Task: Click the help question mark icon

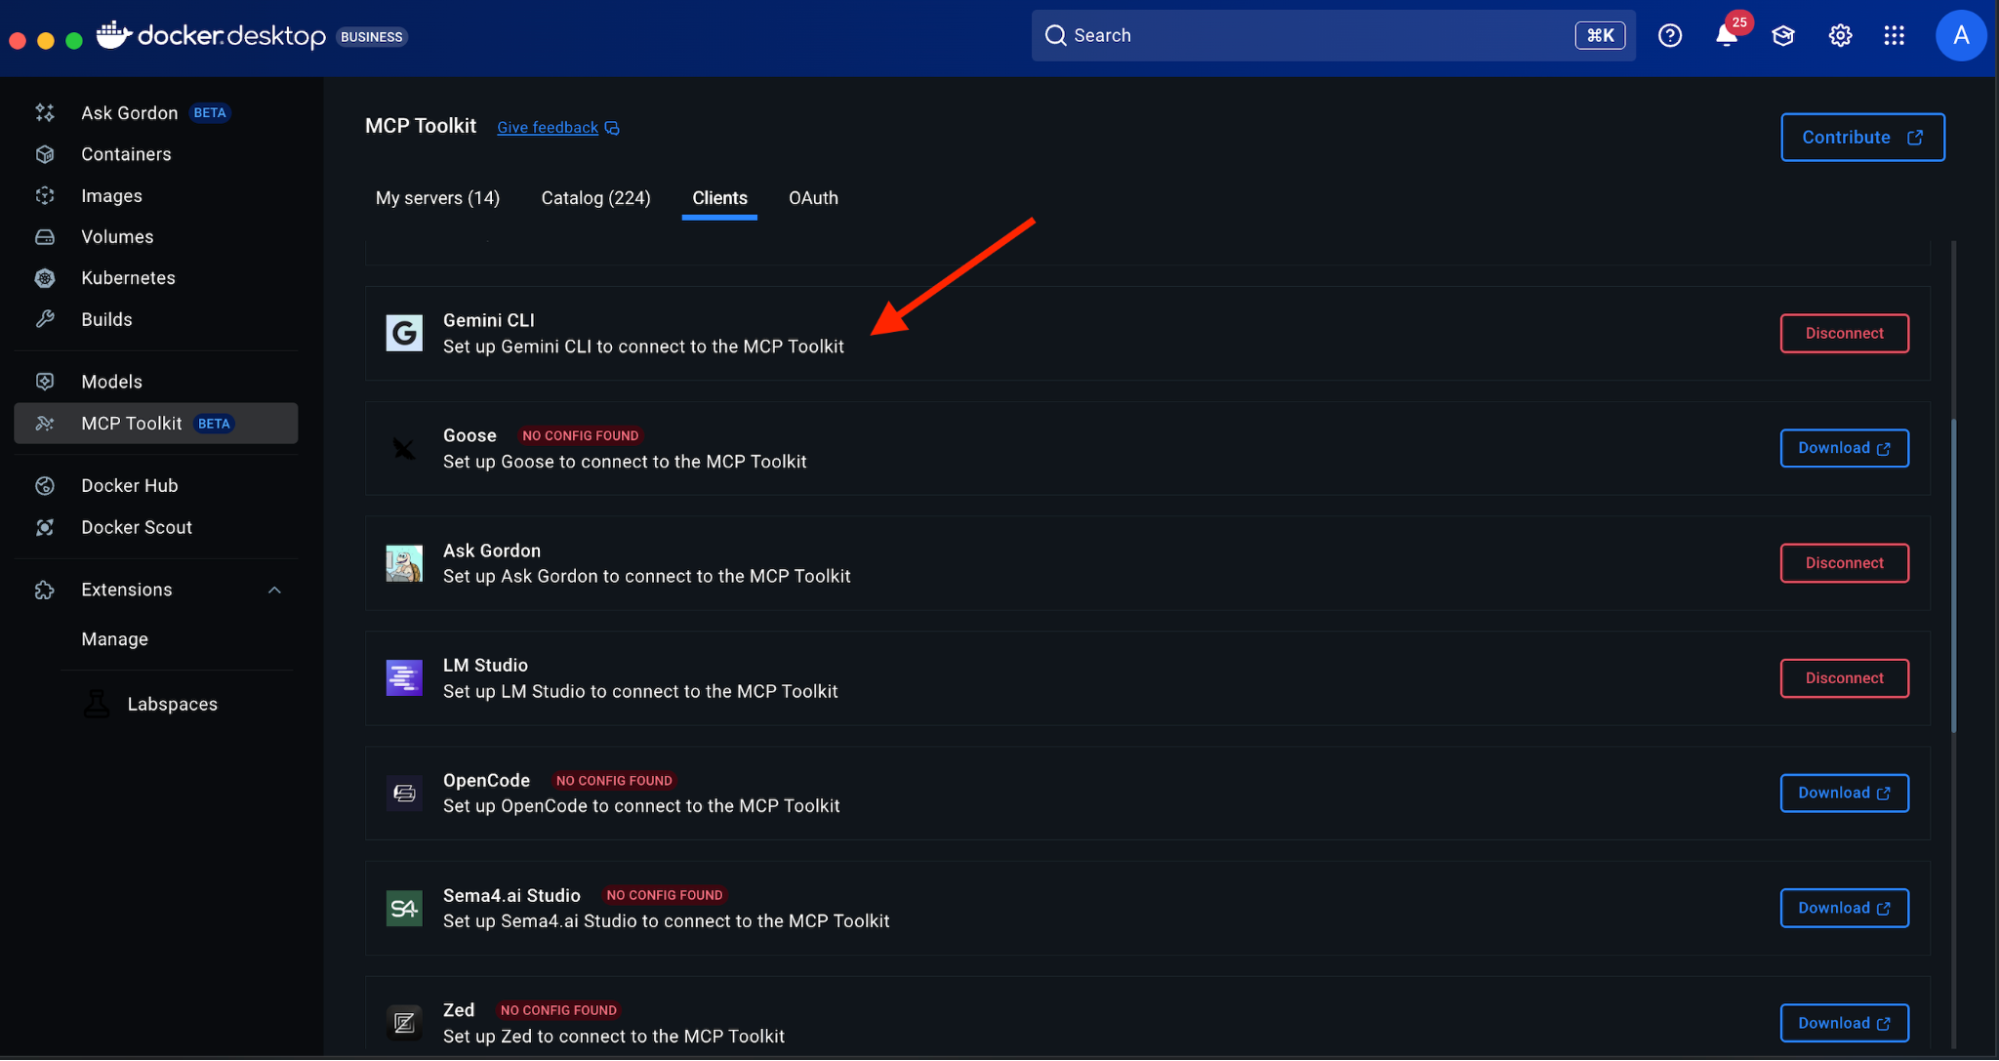Action: pyautogui.click(x=1669, y=36)
